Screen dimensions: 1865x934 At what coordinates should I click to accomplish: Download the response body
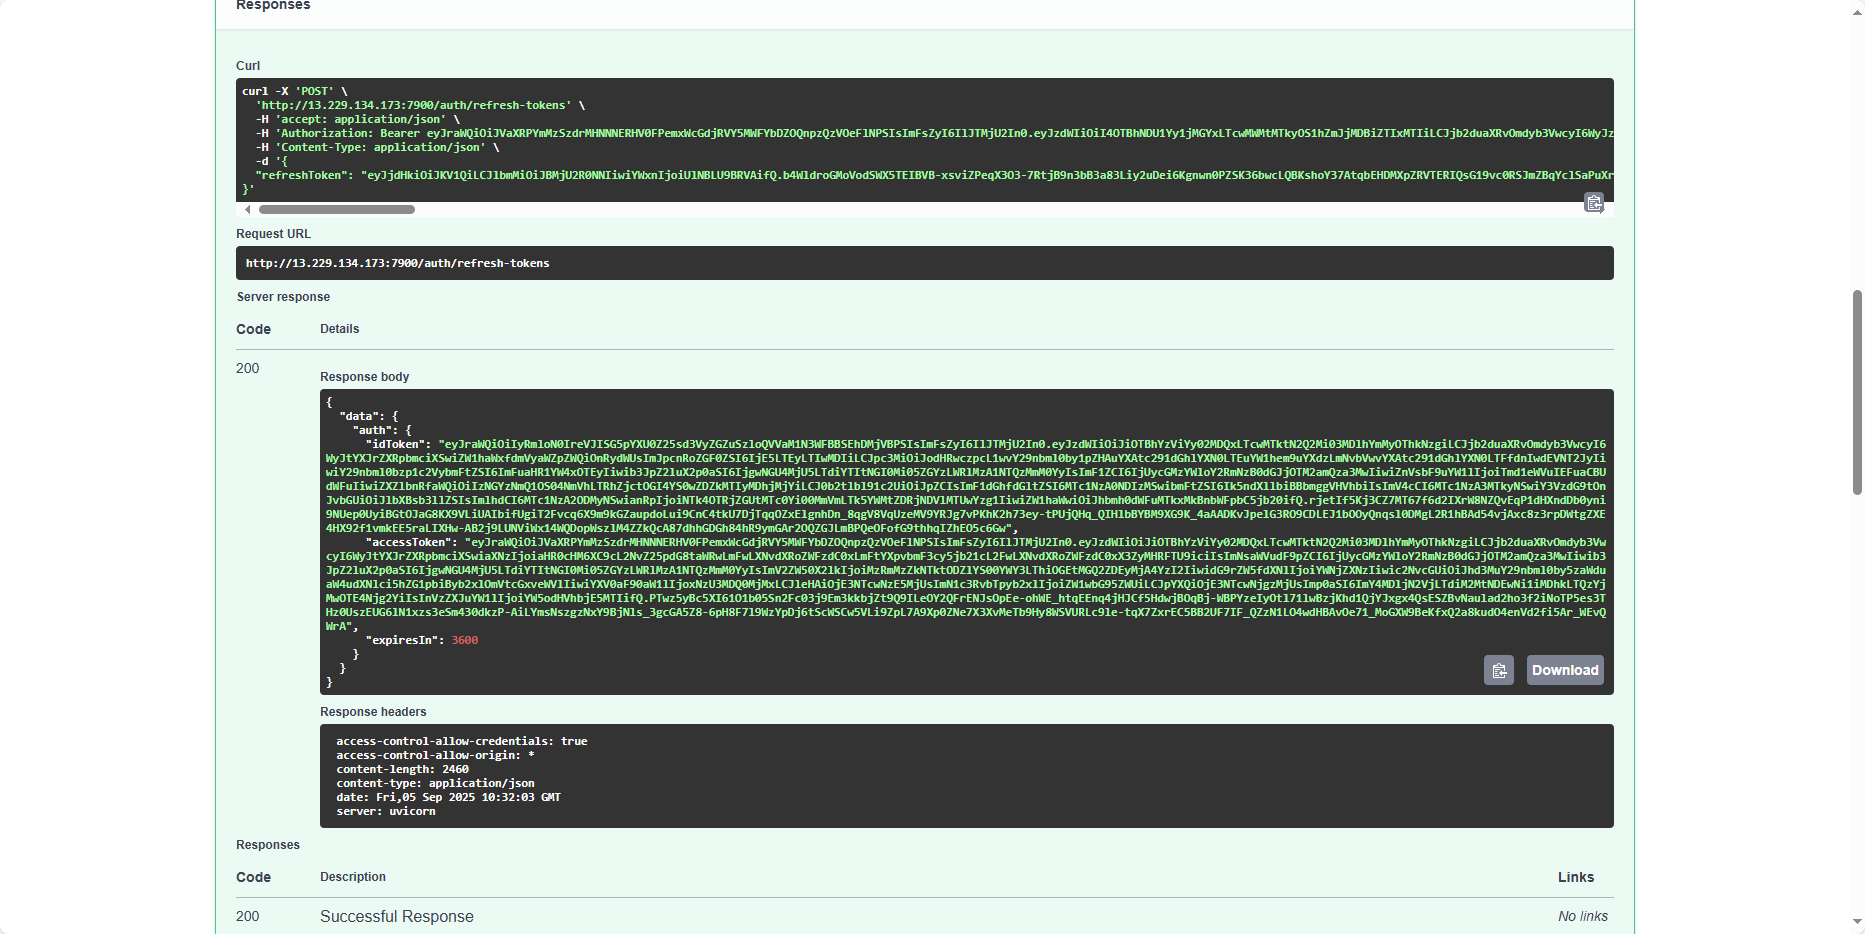point(1565,670)
